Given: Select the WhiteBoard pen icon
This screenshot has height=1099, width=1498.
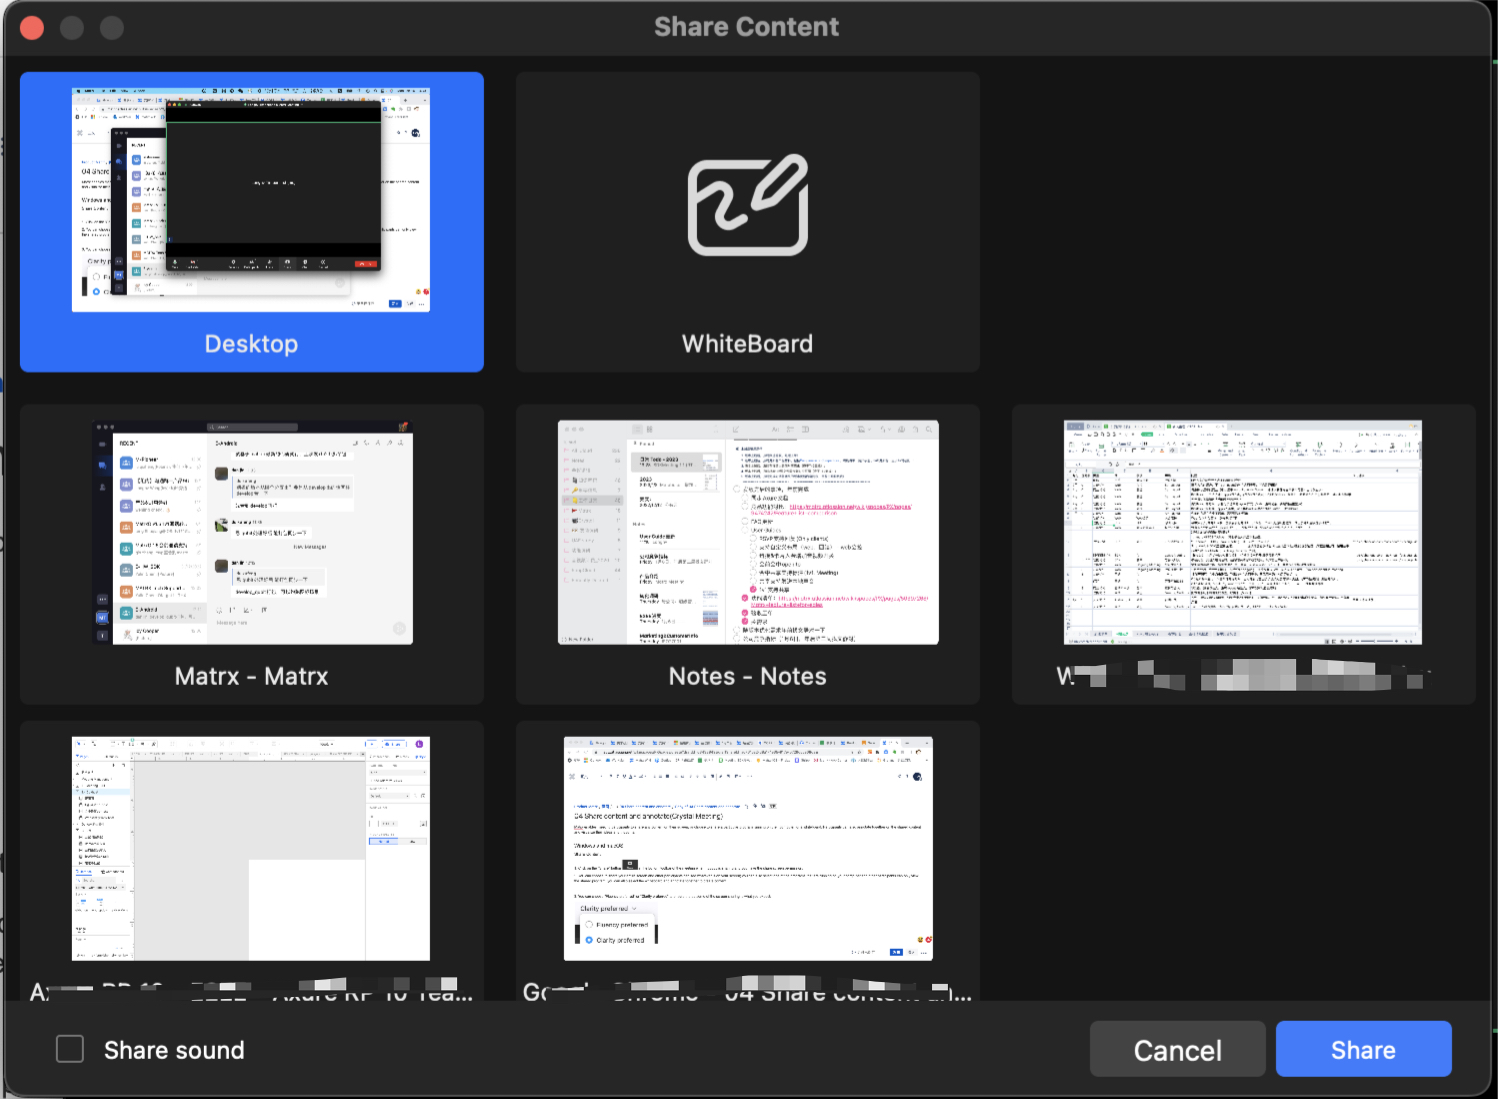Looking at the screenshot, I should tap(748, 205).
